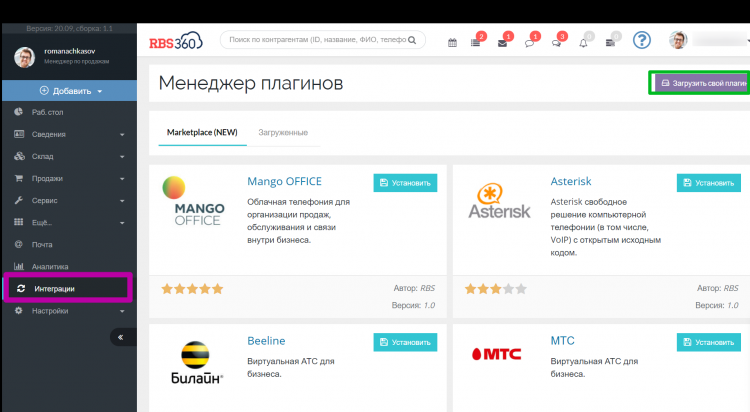
Task: Open Beeline title link
Action: click(x=266, y=341)
